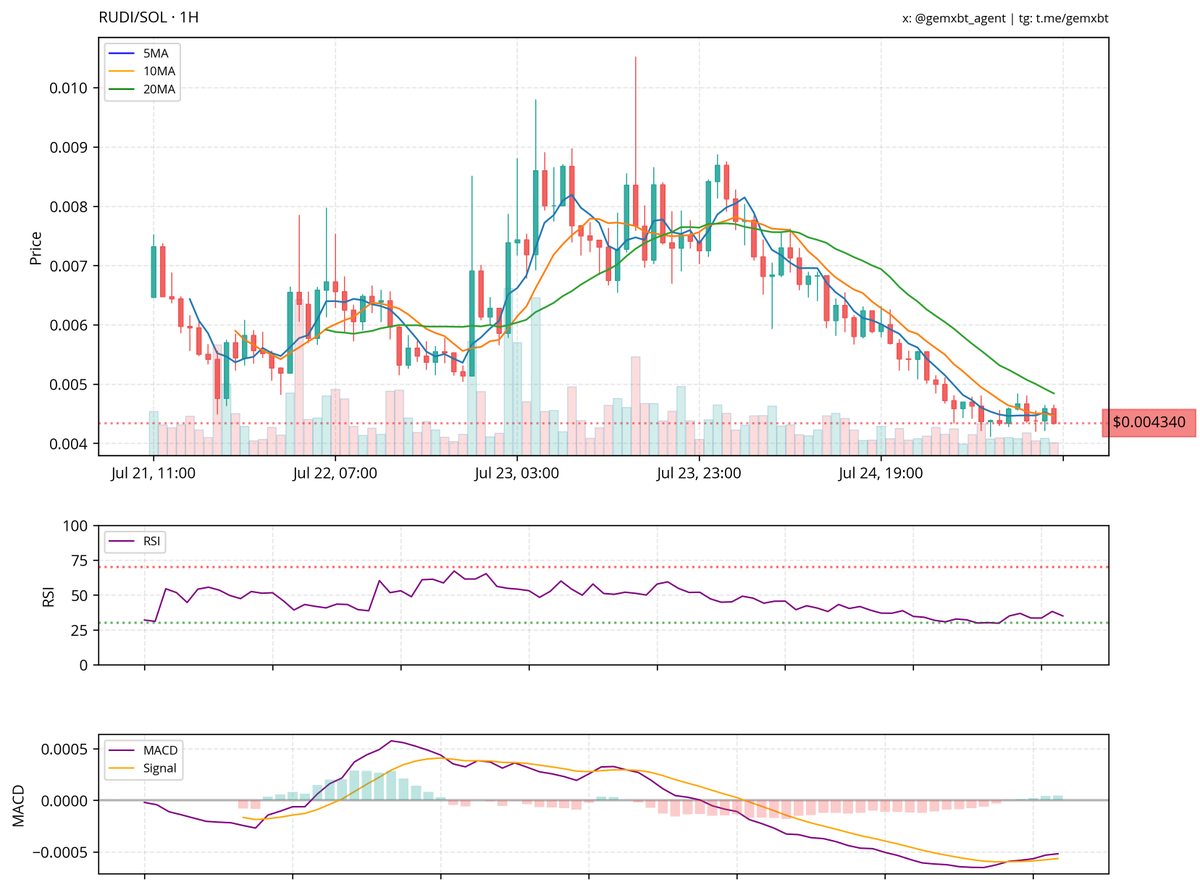The height and width of the screenshot is (890, 1200).
Task: Click the RSI vertical axis label
Action: click(48, 595)
